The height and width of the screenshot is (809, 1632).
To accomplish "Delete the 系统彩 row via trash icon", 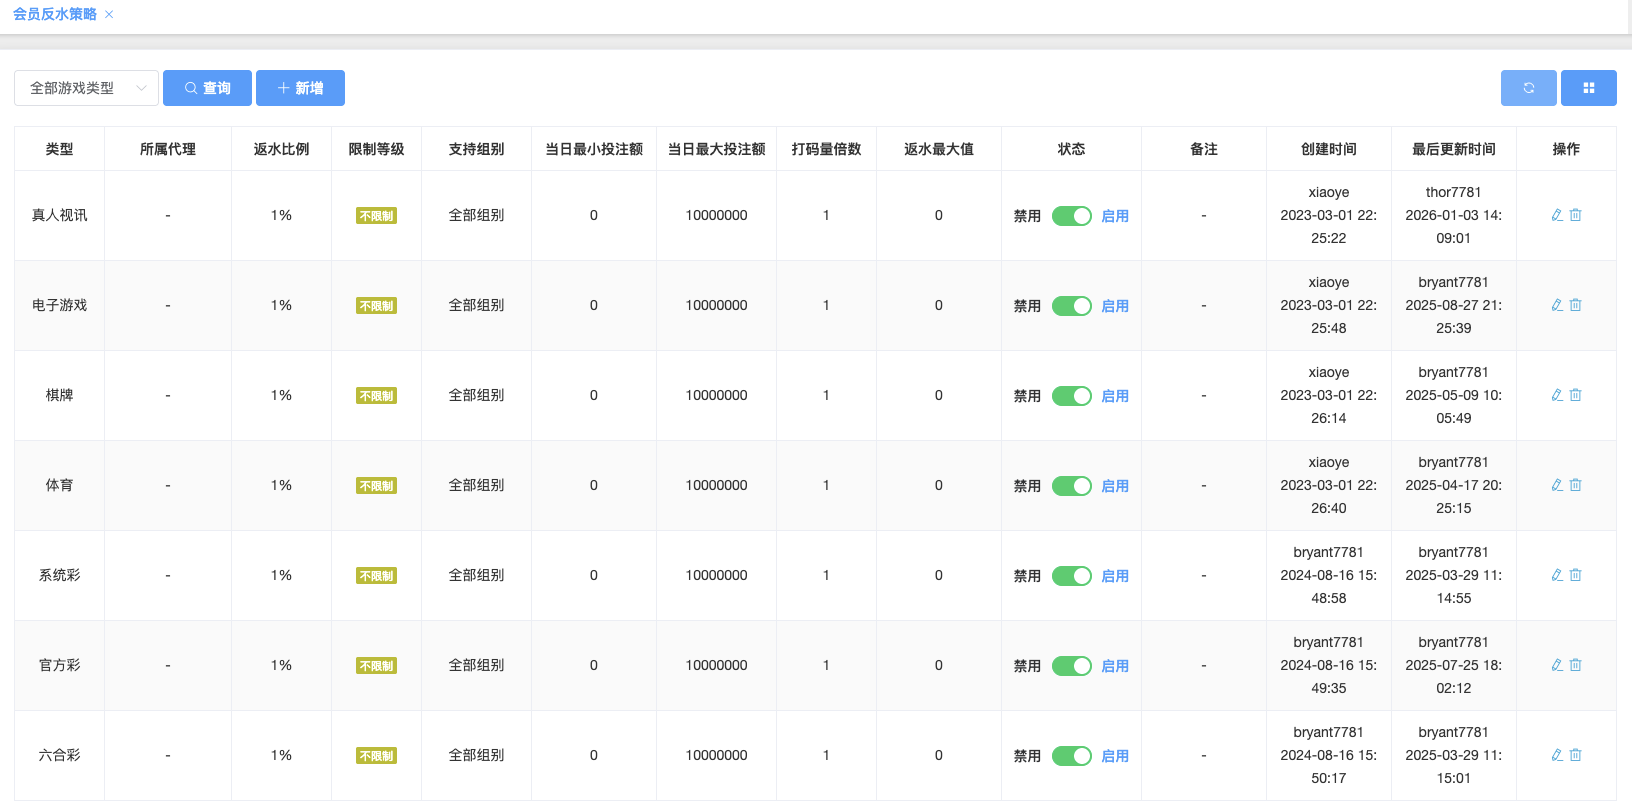I will 1576,575.
